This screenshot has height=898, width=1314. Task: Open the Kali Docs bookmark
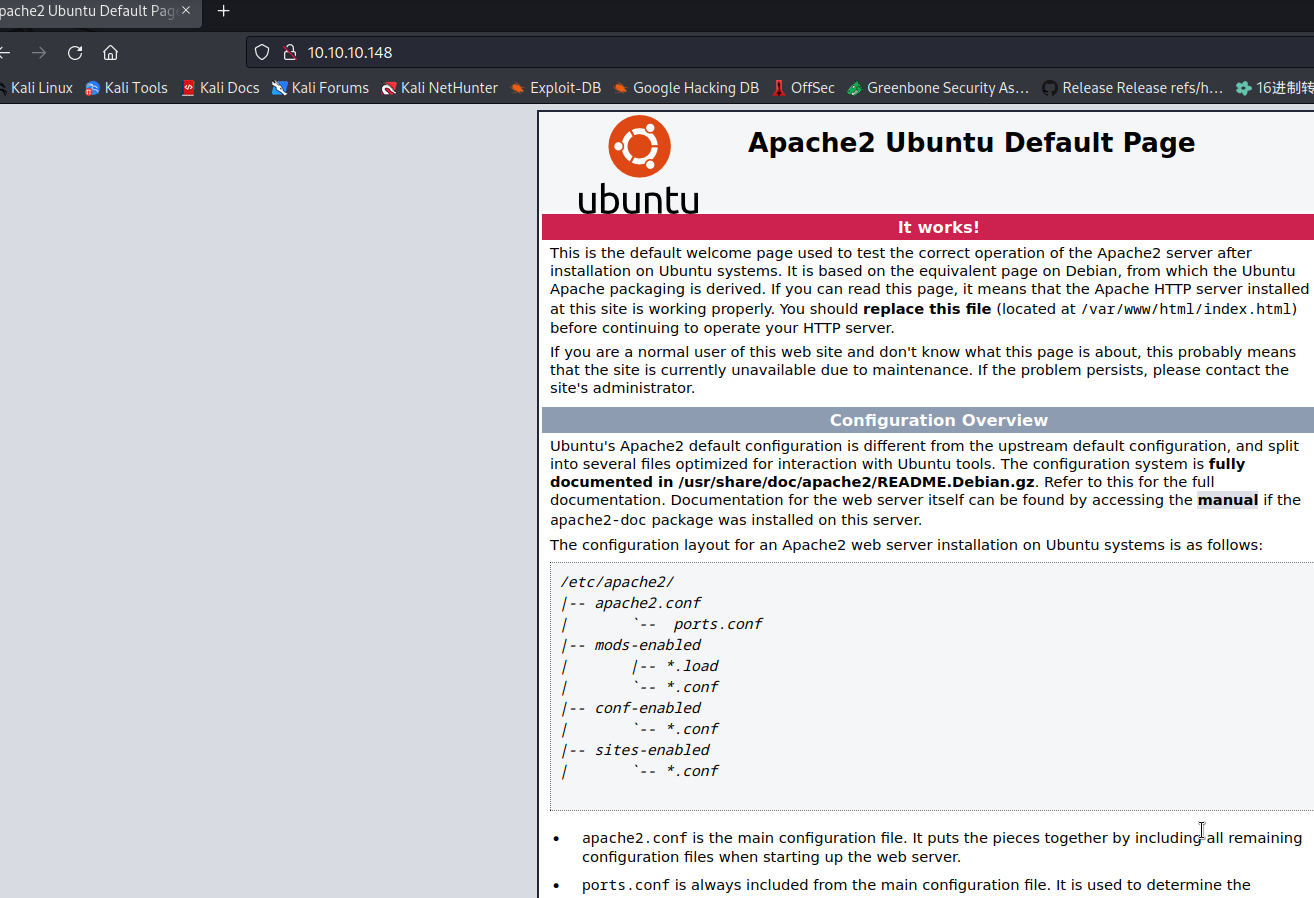(x=220, y=88)
